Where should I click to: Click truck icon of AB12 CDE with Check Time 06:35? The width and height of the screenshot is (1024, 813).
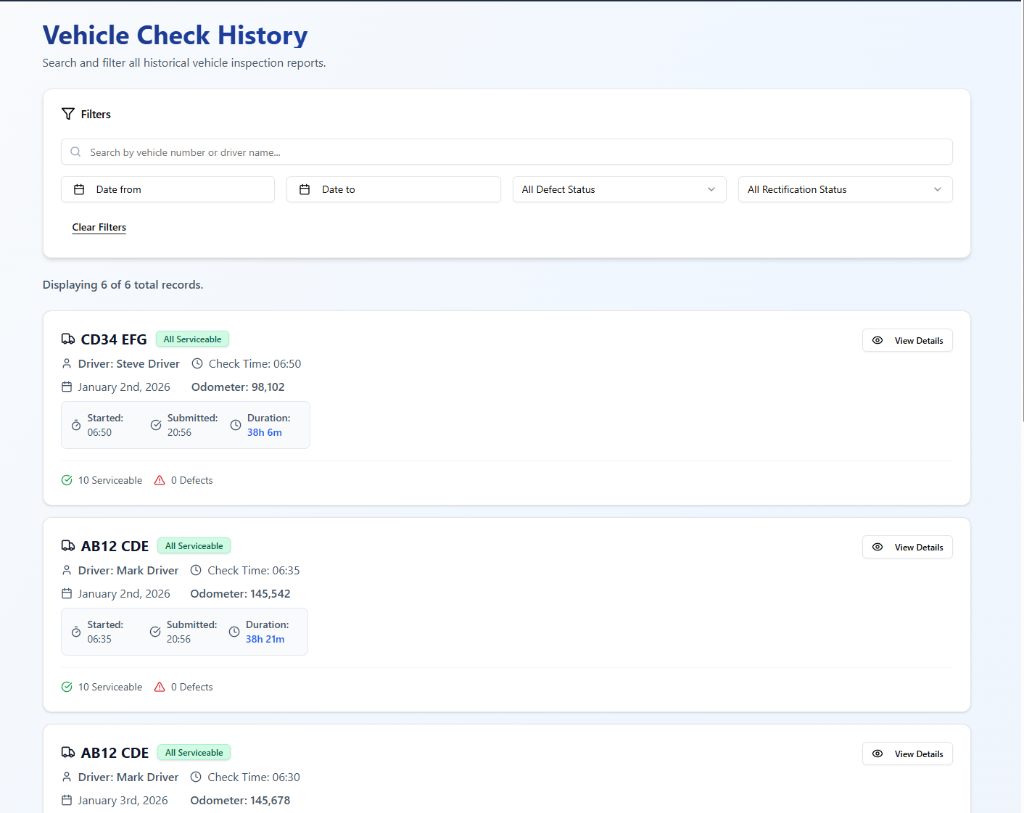(x=68, y=545)
